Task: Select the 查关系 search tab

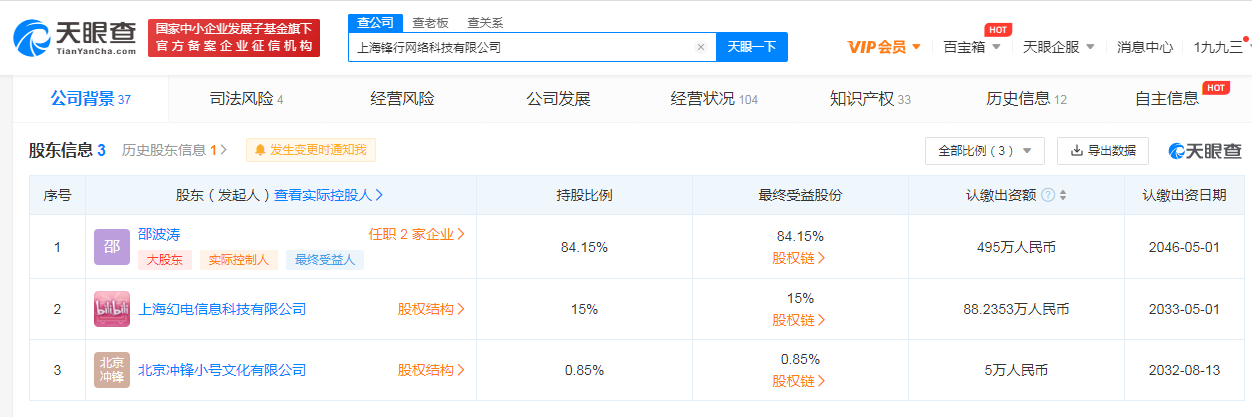Action: pos(485,23)
